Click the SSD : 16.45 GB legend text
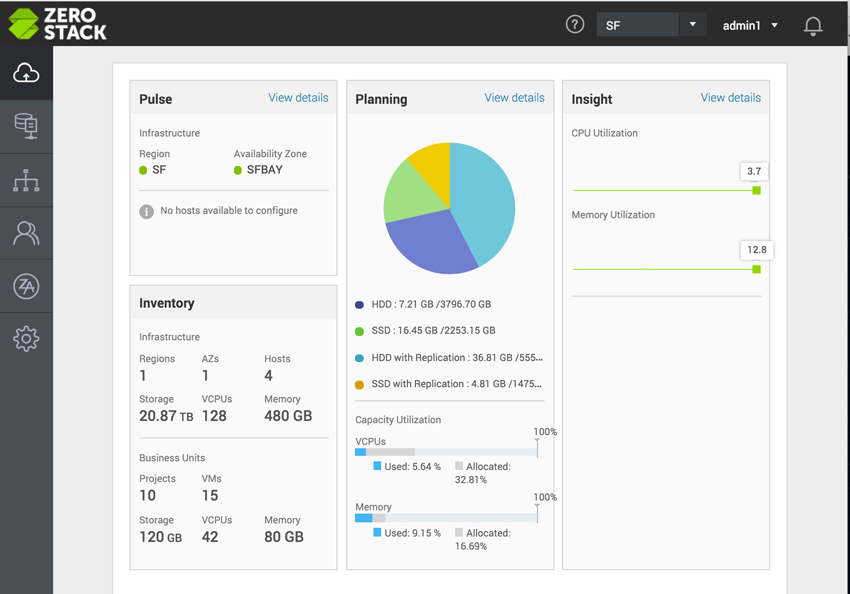 click(x=433, y=330)
